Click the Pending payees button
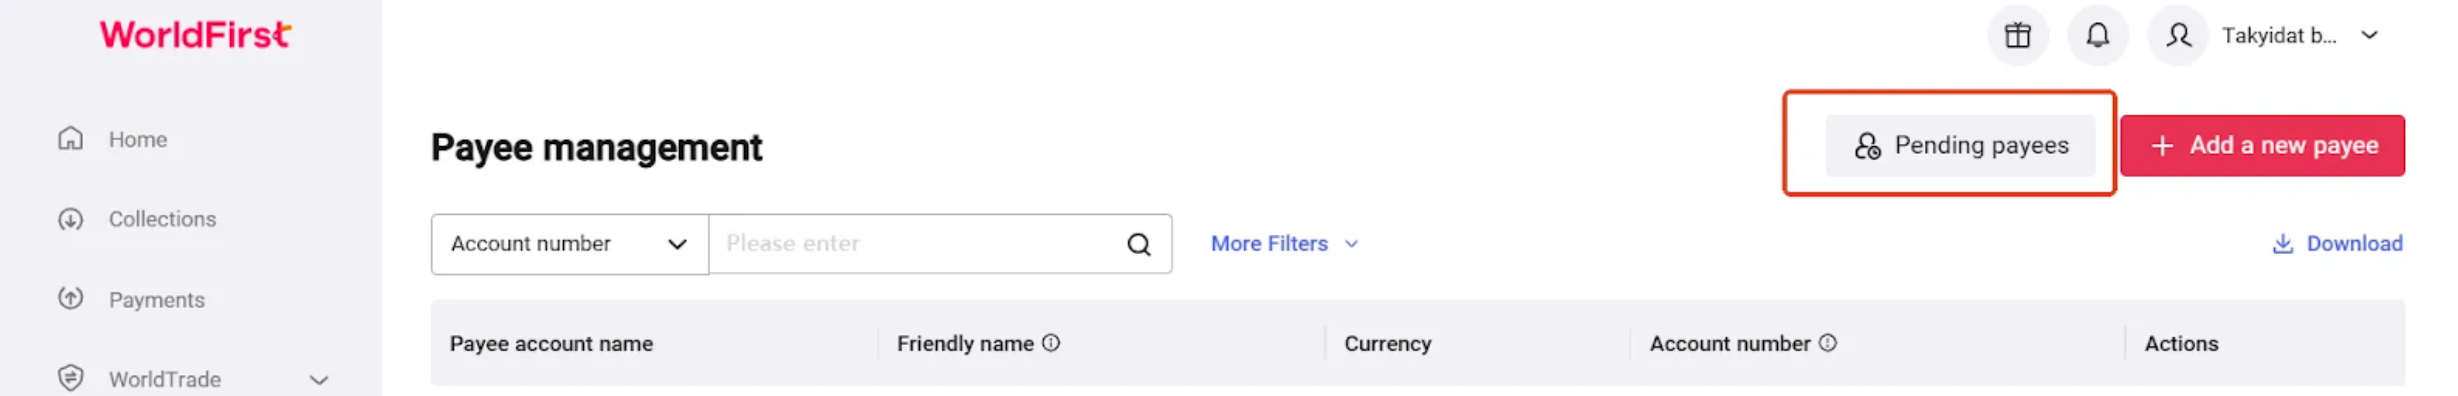The image size is (2458, 396). (1960, 146)
